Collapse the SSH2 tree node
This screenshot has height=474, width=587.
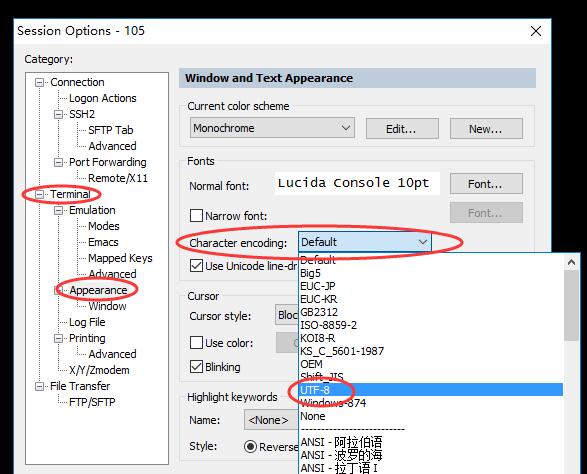(x=58, y=114)
